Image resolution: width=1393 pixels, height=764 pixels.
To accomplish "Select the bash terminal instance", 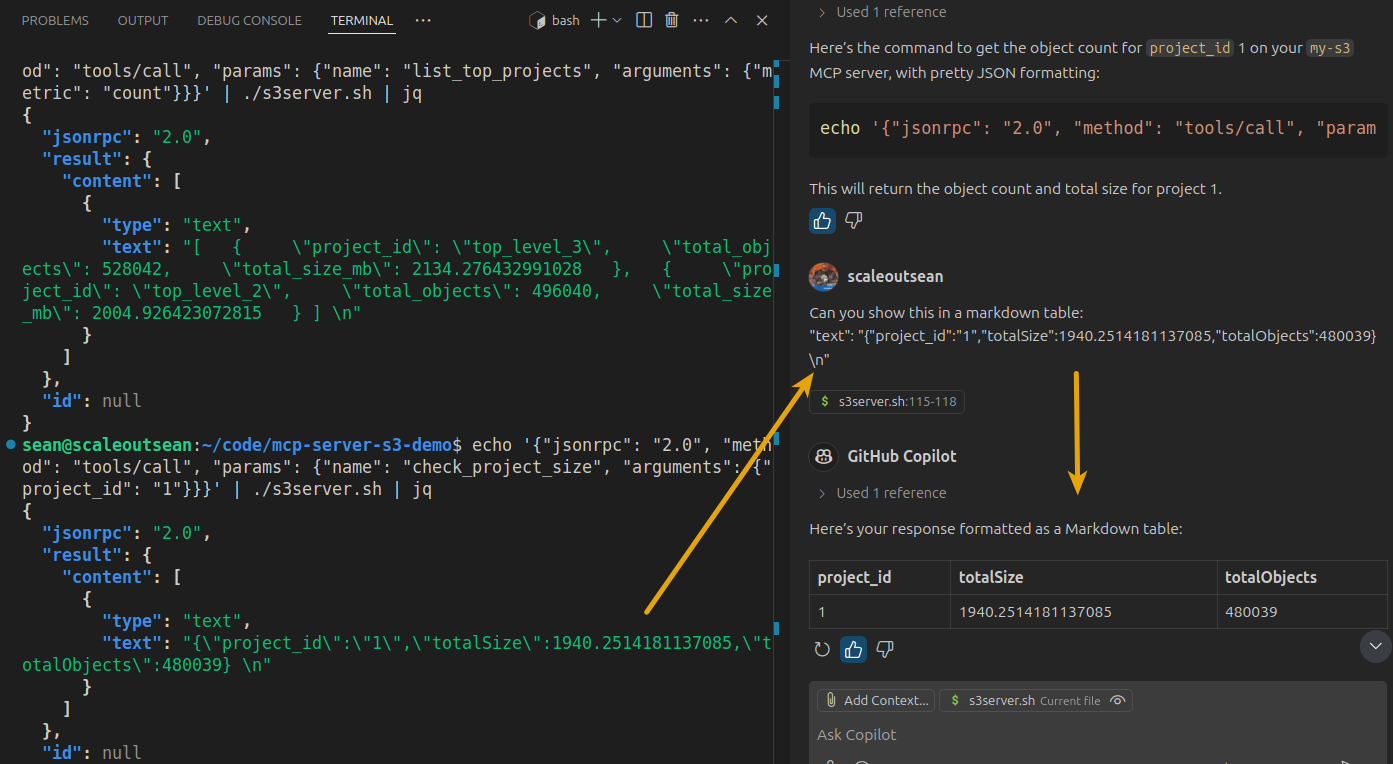I will coord(554,20).
